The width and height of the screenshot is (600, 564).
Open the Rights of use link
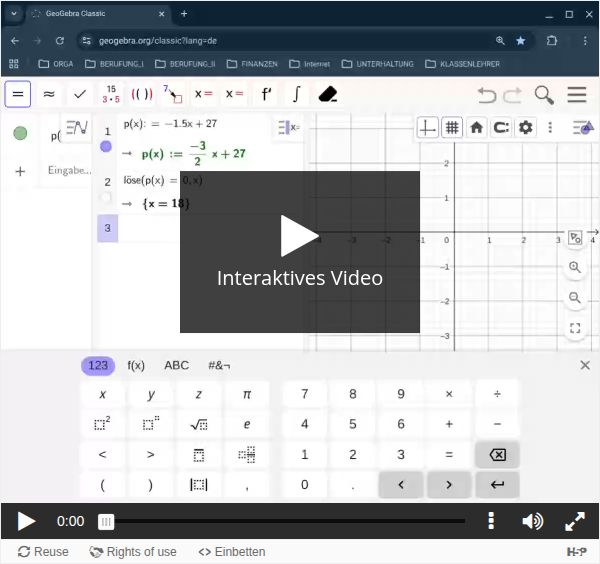point(133,552)
